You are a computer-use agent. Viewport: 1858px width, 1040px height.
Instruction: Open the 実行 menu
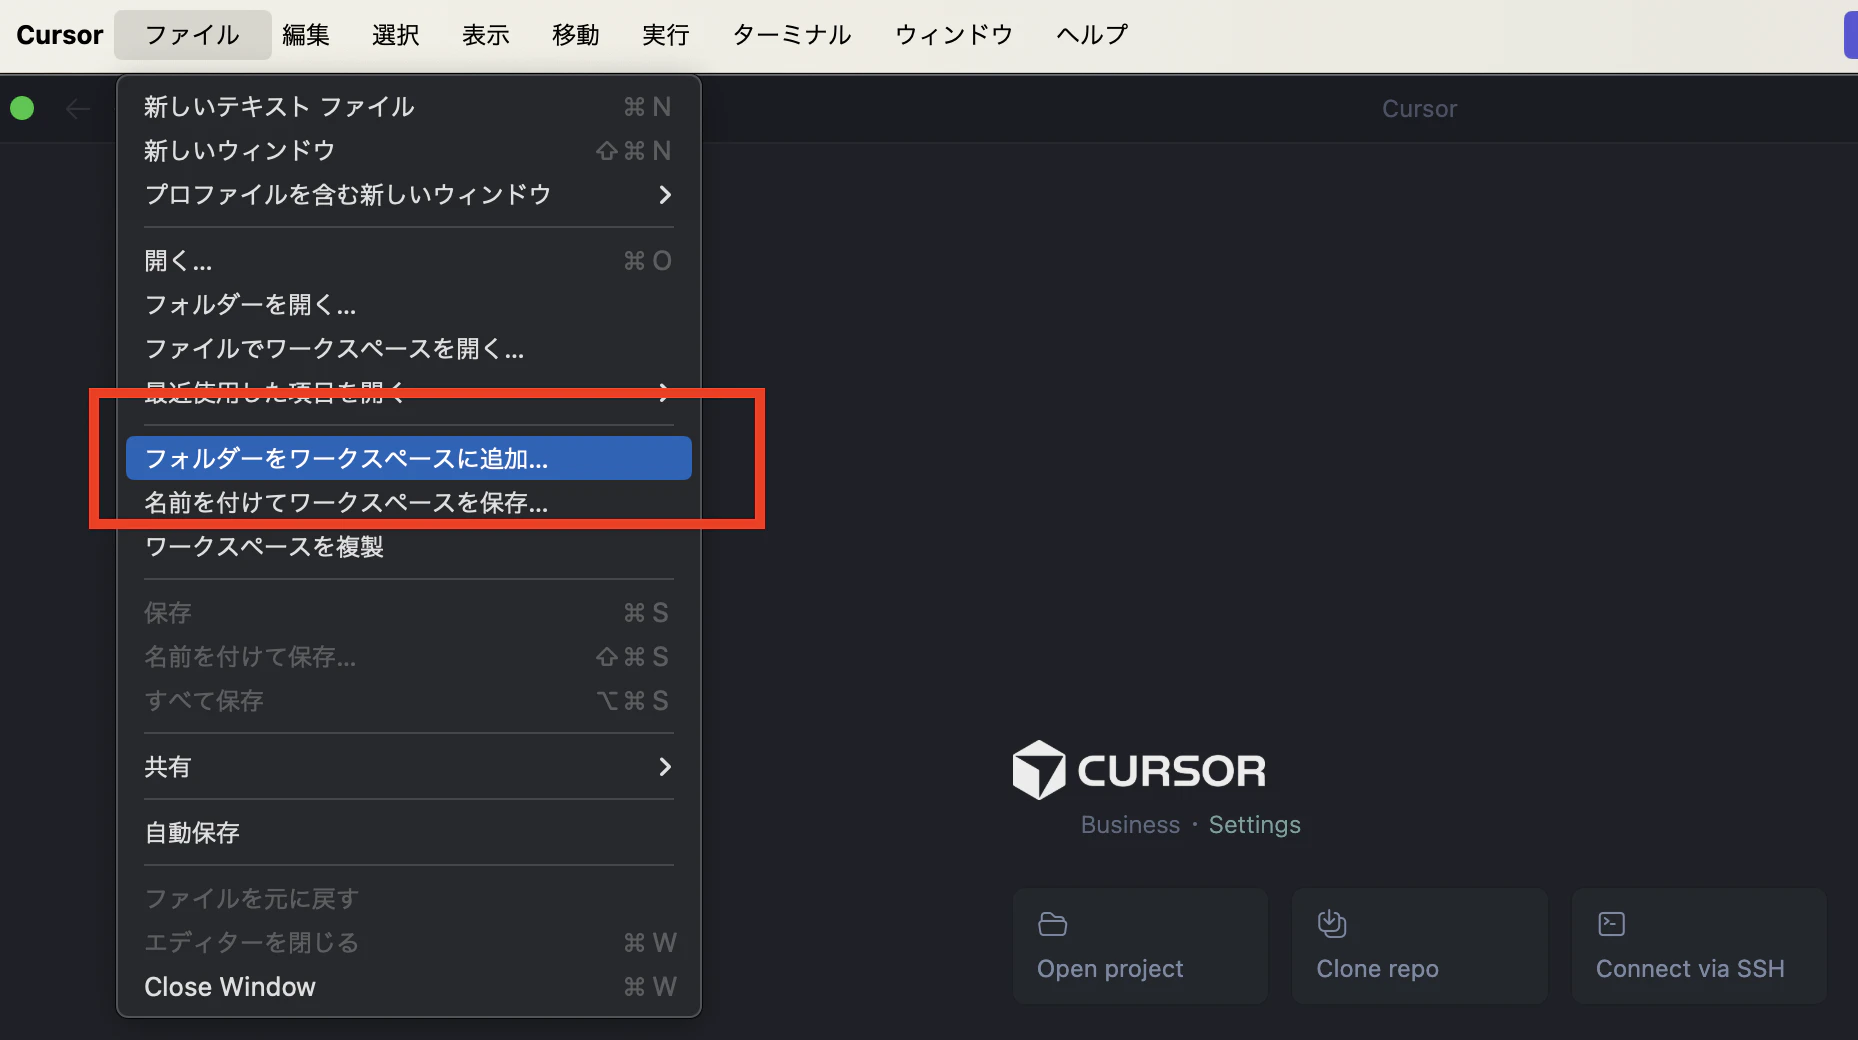coord(666,35)
